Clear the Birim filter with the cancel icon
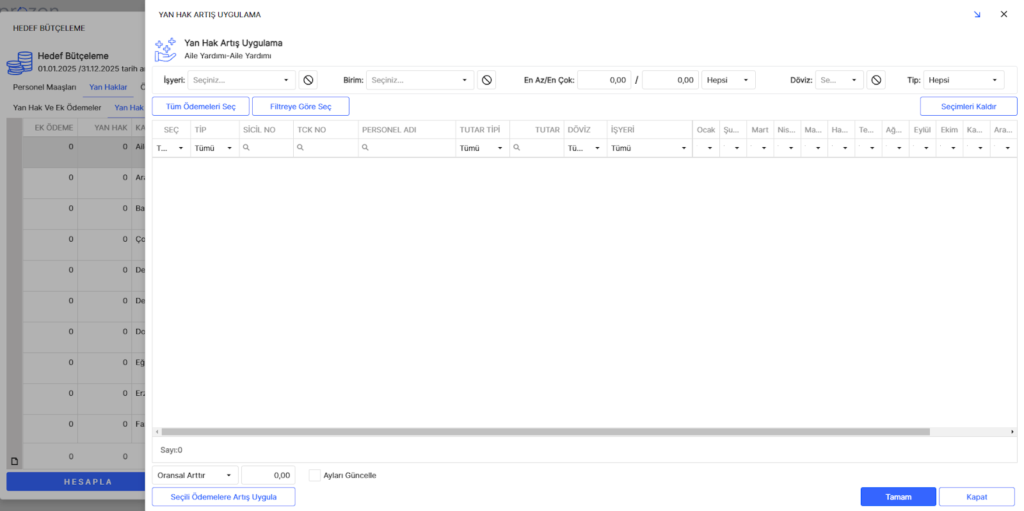Image resolution: width=1024 pixels, height=511 pixels. 487,80
